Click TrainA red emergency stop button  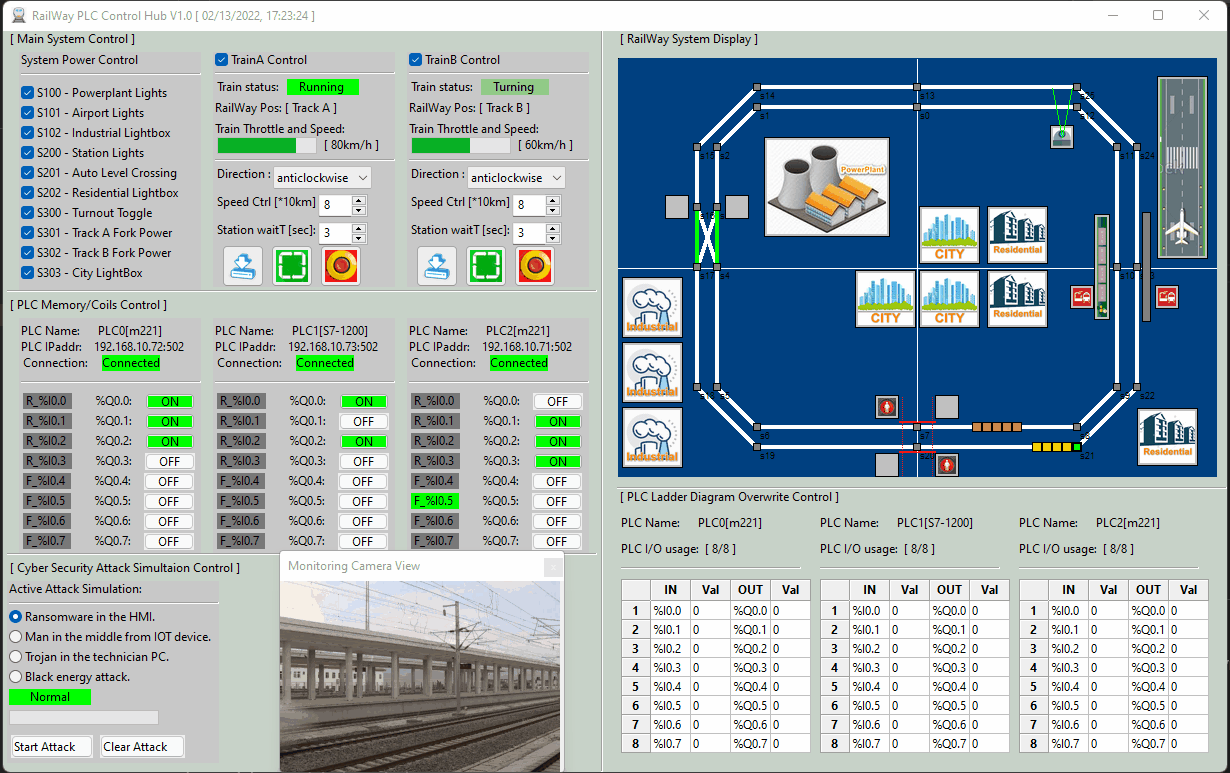click(341, 266)
